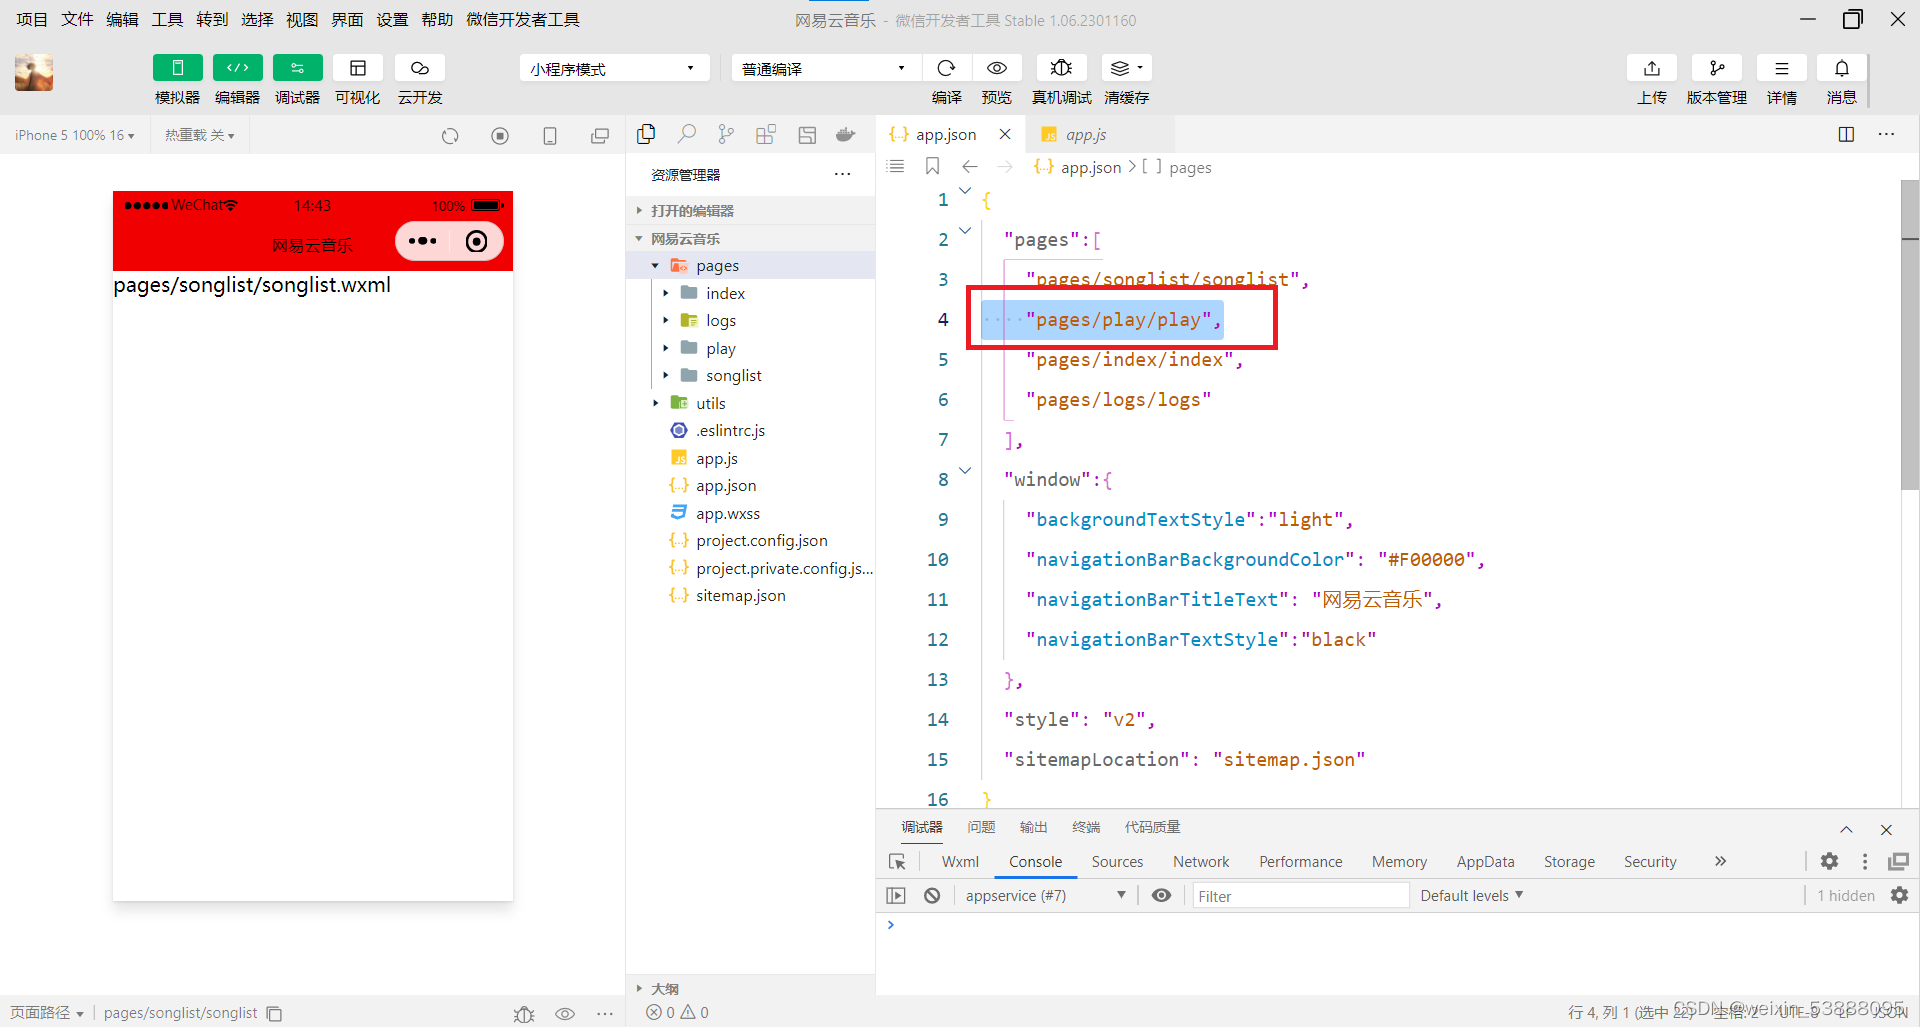The image size is (1920, 1027).
Task: Open cloud development (云开发)
Action: tap(420, 68)
